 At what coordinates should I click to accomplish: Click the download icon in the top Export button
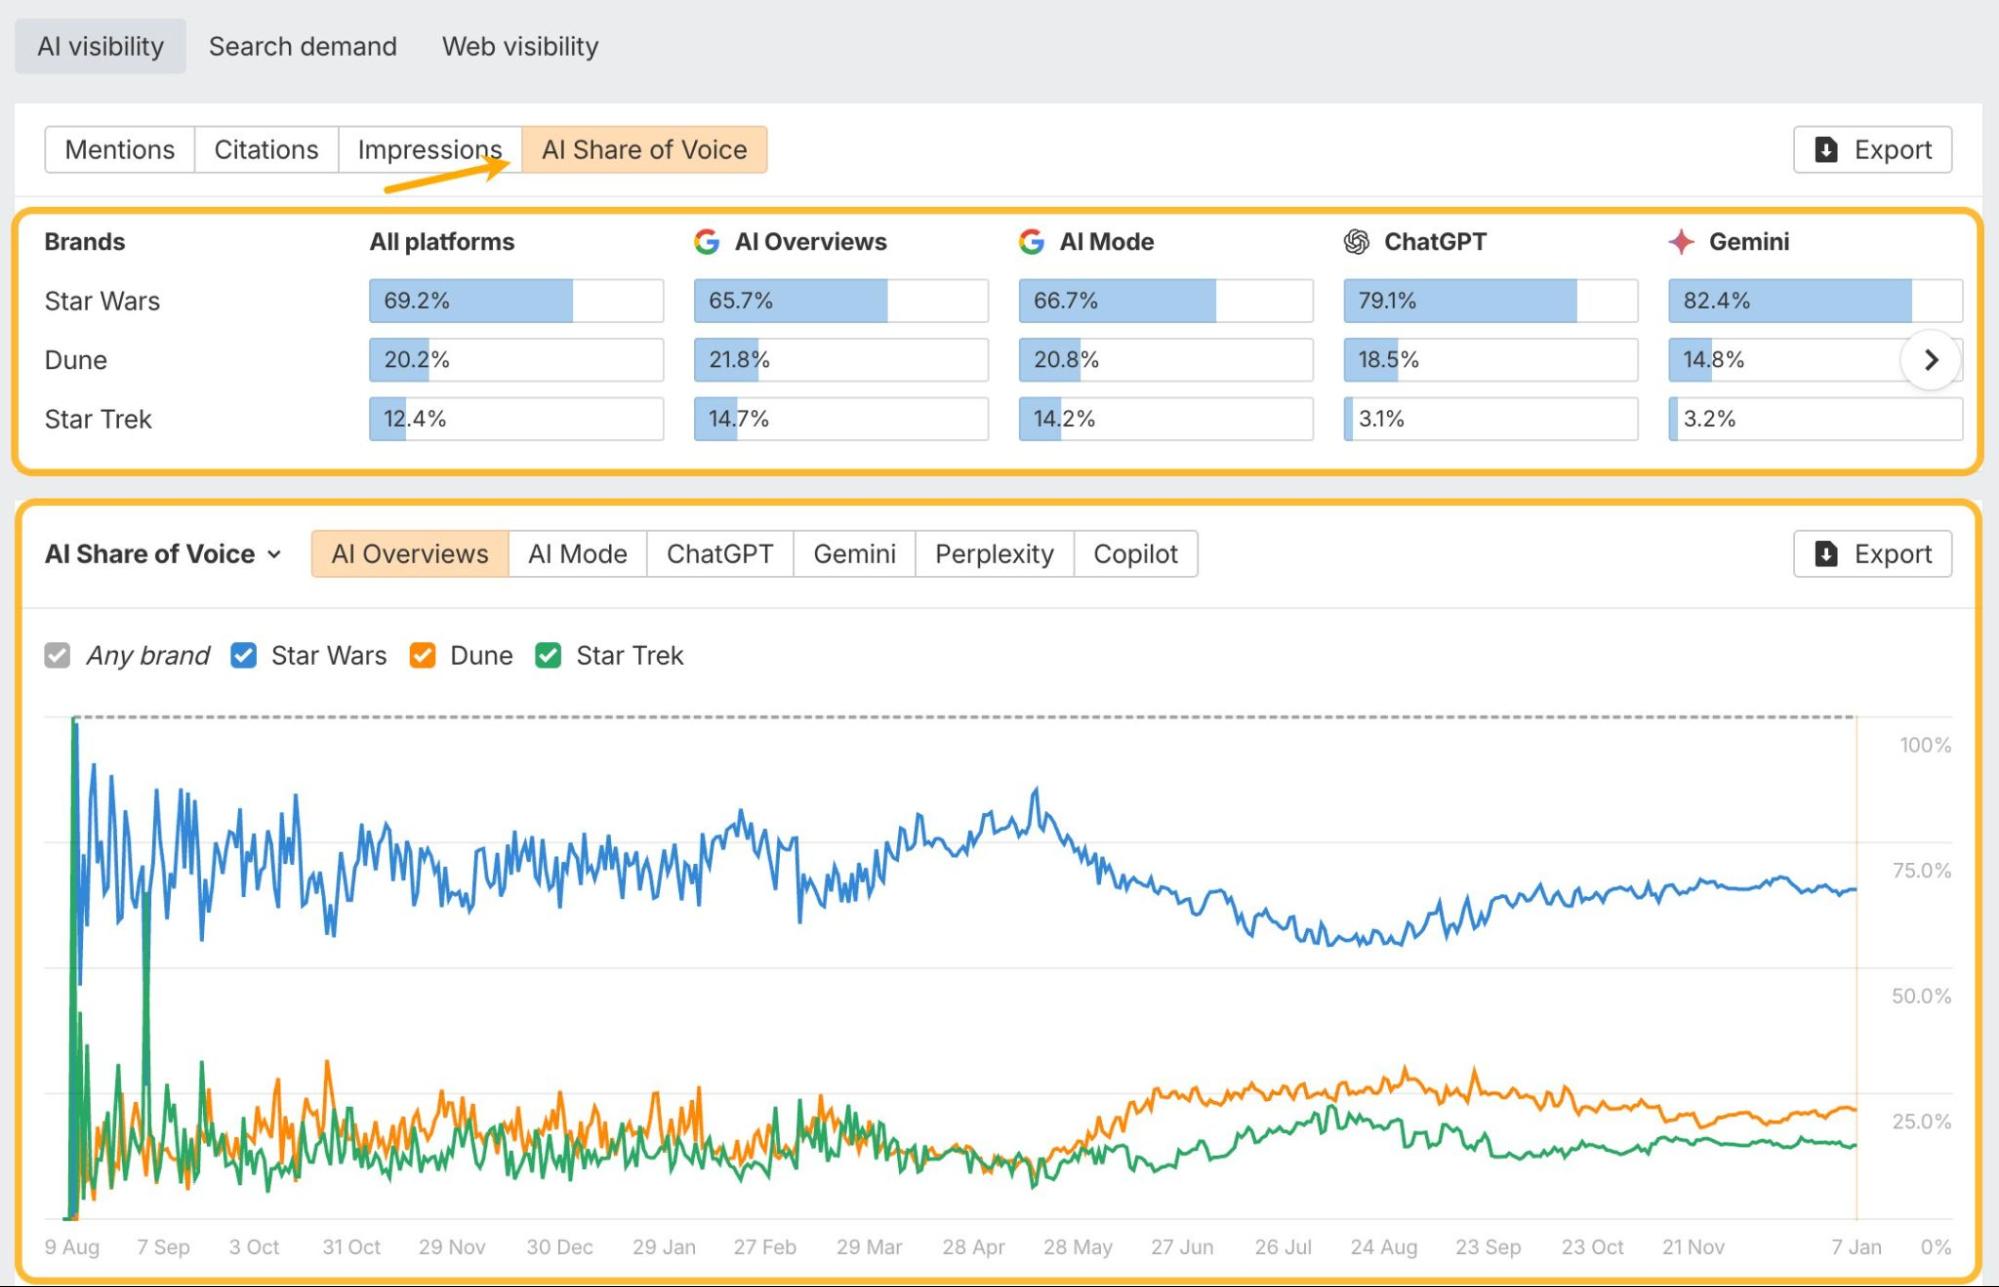click(x=1826, y=150)
